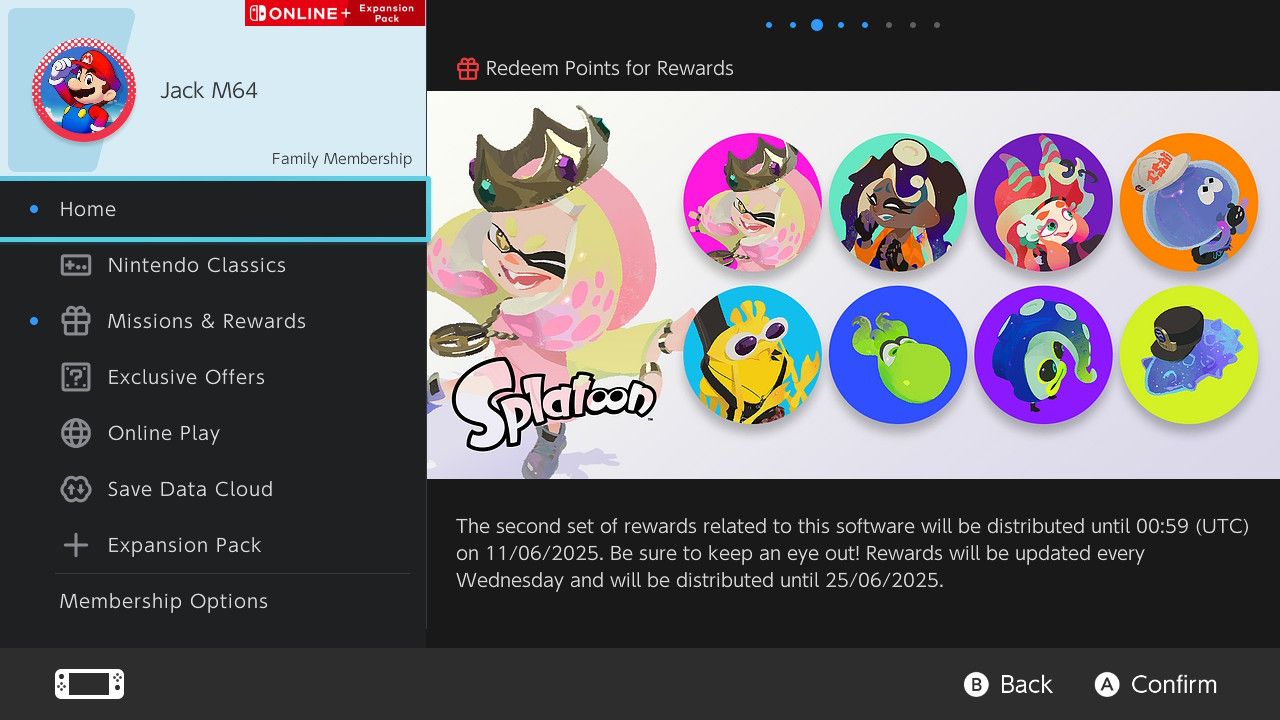This screenshot has height=720, width=1280.
Task: Select the Marina avatar reward
Action: pyautogui.click(x=897, y=201)
